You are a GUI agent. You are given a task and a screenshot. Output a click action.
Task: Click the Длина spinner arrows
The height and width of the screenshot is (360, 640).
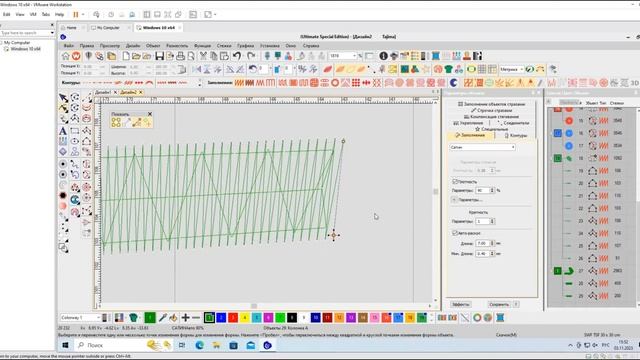(x=492, y=243)
